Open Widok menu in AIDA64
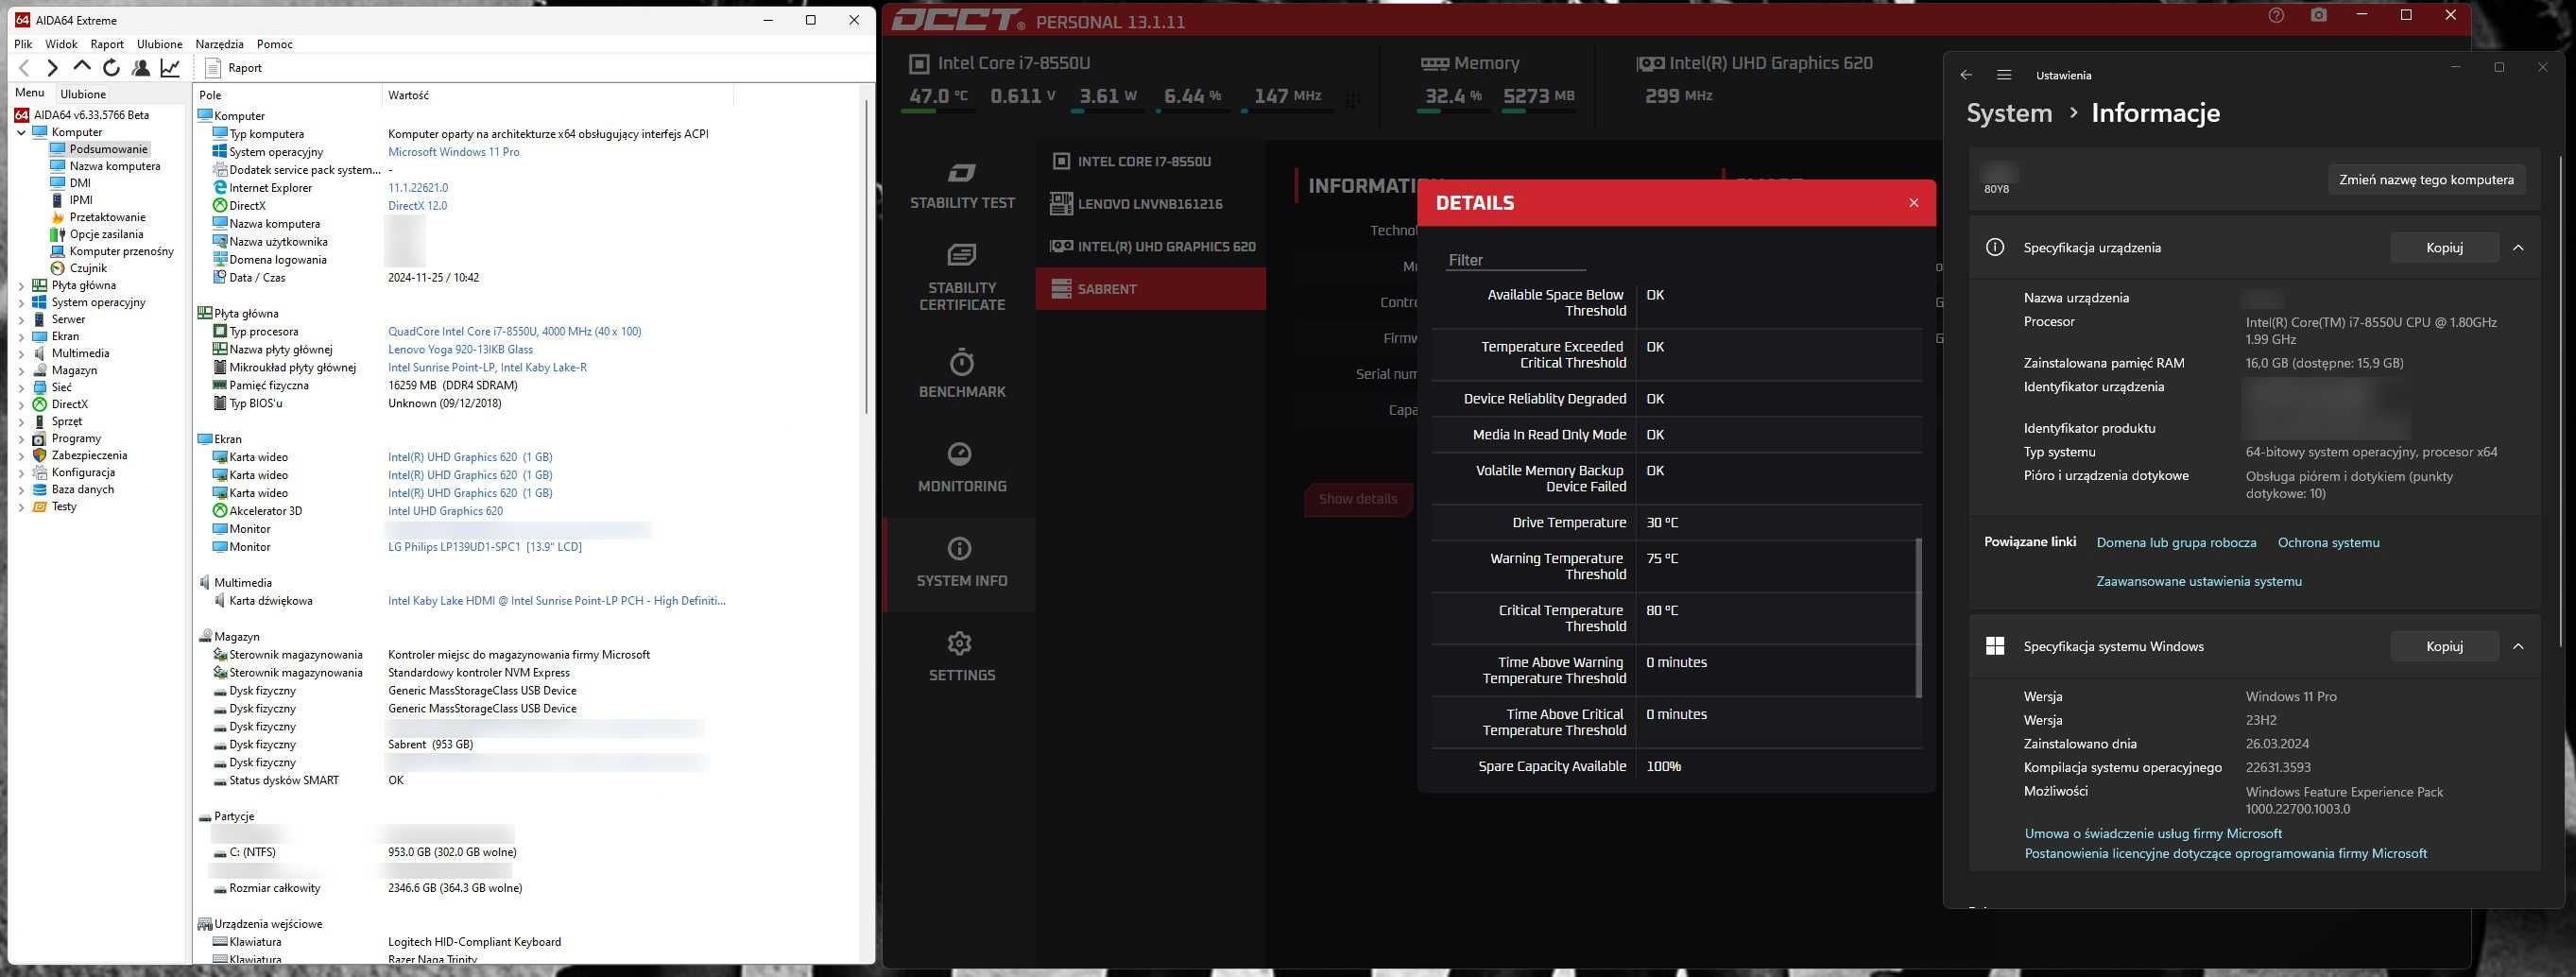 tap(61, 44)
